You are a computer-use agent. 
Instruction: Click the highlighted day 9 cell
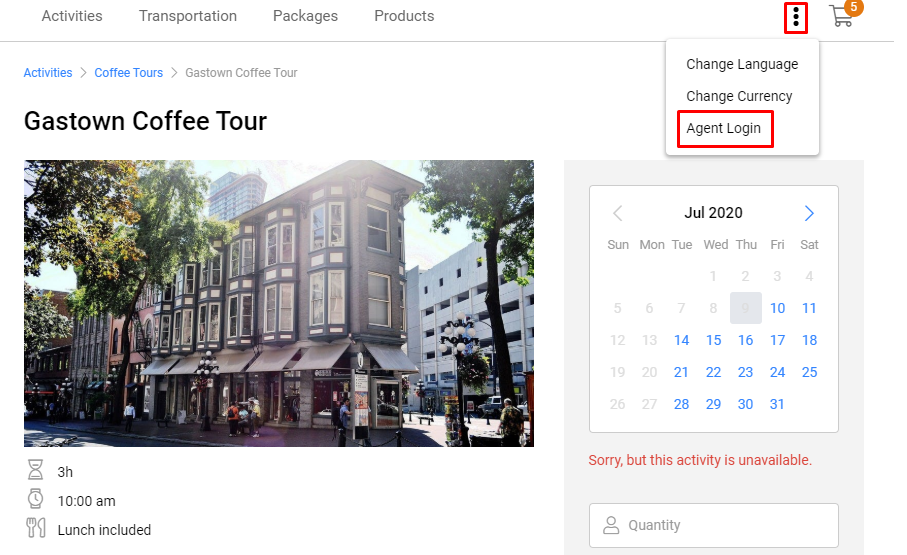coord(746,308)
